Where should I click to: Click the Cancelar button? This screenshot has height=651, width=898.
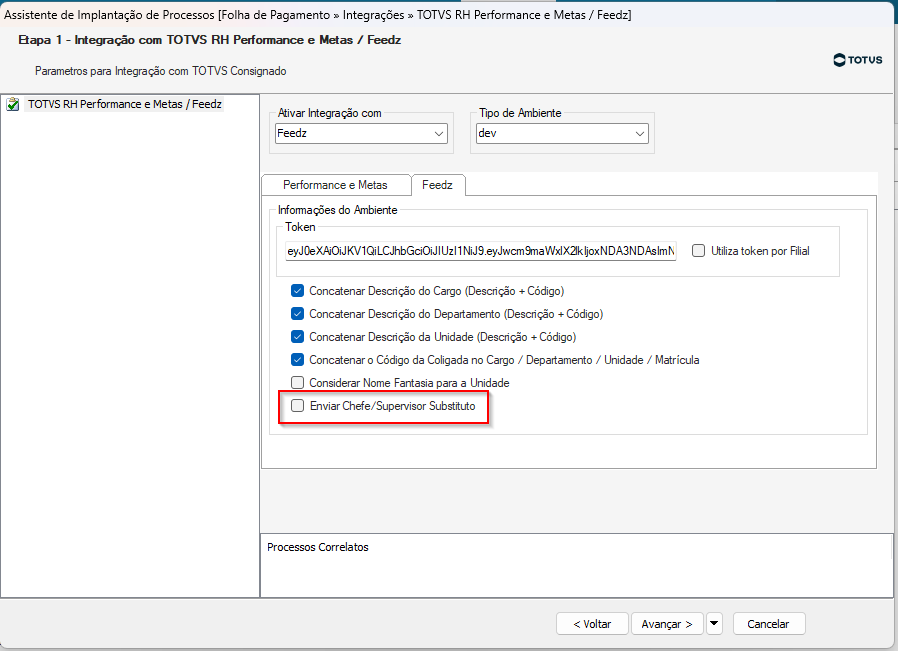pos(769,624)
